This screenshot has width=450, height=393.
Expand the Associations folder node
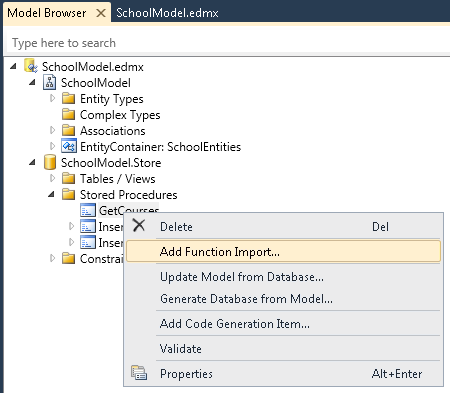(x=52, y=130)
